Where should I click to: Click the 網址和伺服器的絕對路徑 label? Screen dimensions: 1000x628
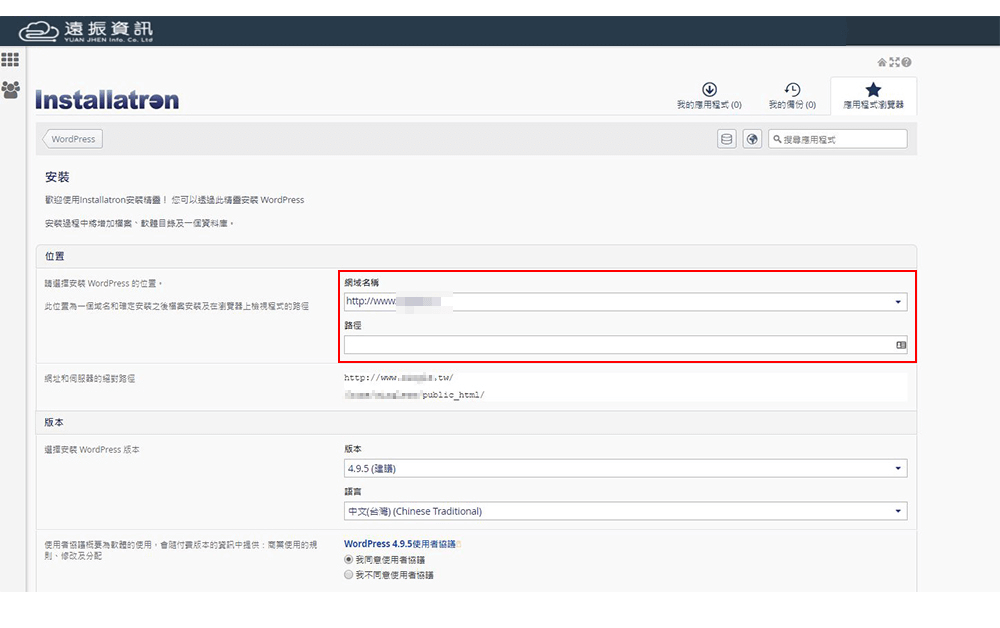[90, 379]
